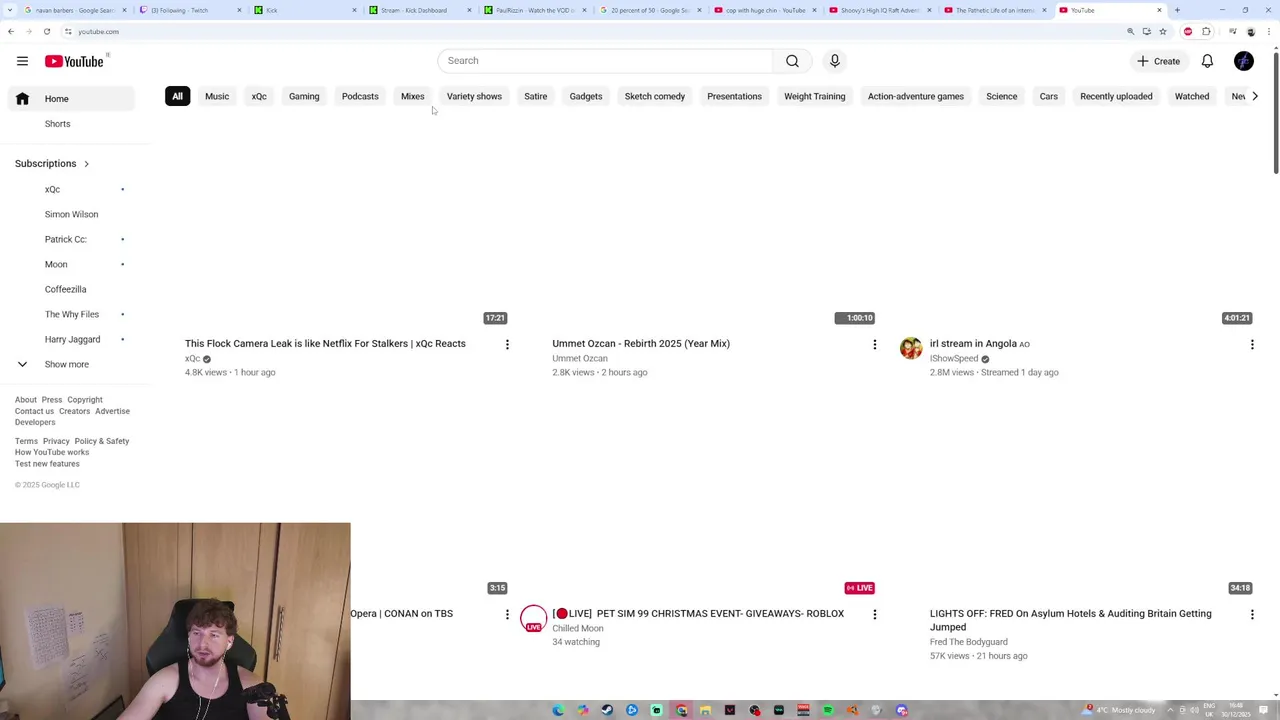The height and width of the screenshot is (720, 1280).
Task: Open Test new features link
Action: (x=47, y=464)
